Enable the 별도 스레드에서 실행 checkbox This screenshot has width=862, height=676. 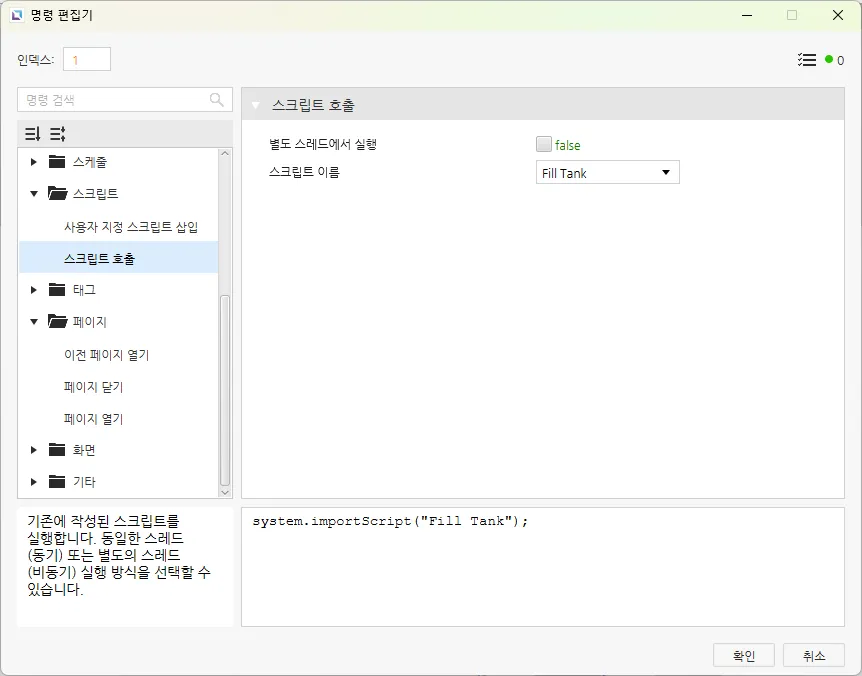[x=544, y=144]
